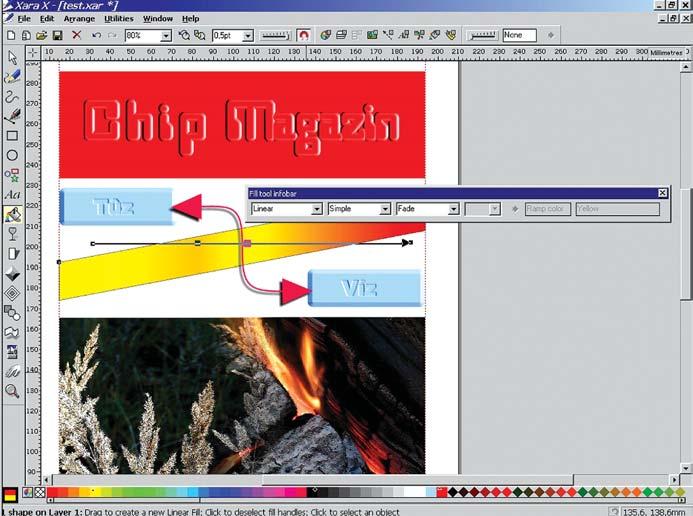
Task: Open the Simple fill tiling dropdown
Action: [x=385, y=209]
